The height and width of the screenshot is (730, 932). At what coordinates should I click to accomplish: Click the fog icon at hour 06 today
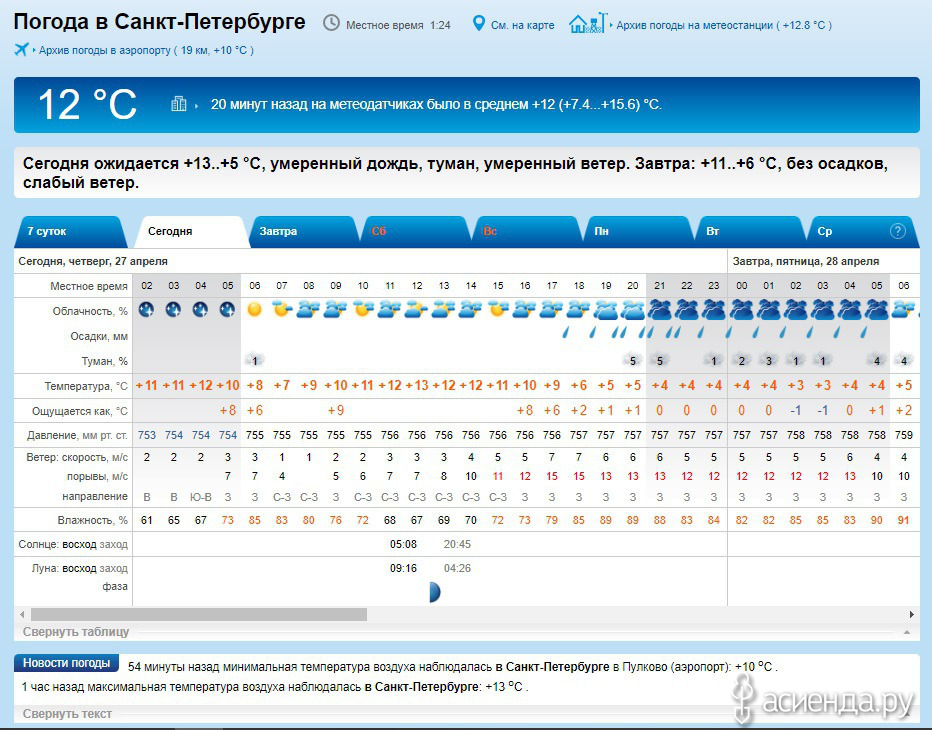point(254,360)
